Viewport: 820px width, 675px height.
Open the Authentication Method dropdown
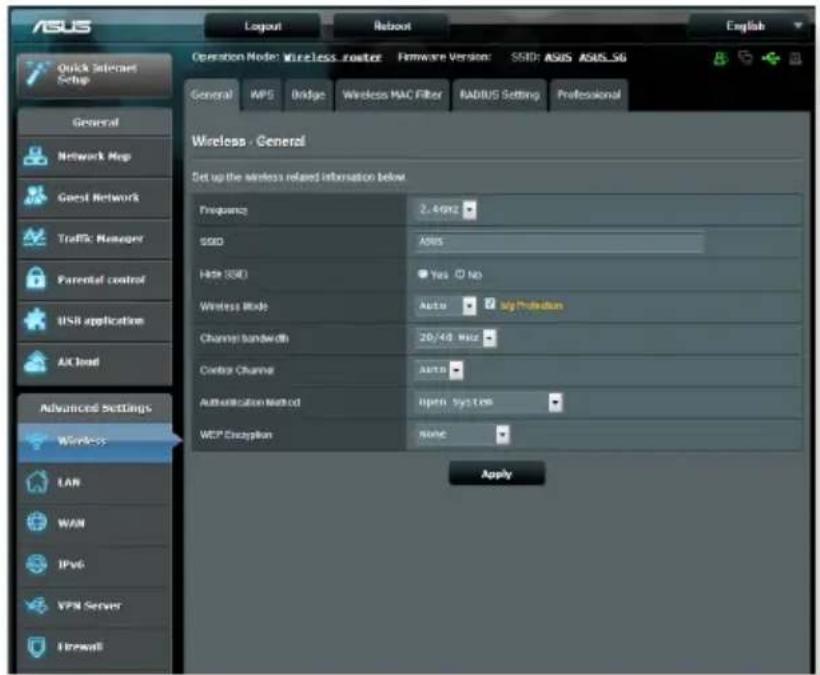coord(489,403)
